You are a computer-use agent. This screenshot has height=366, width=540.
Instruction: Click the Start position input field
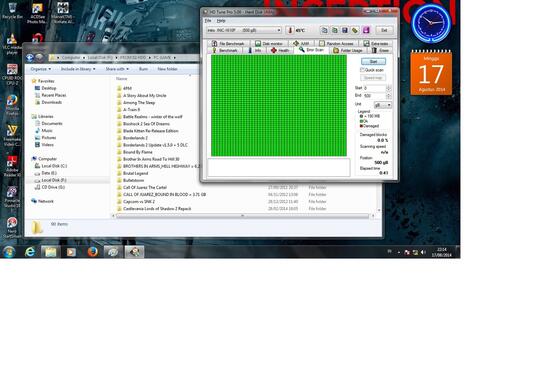tap(374, 88)
